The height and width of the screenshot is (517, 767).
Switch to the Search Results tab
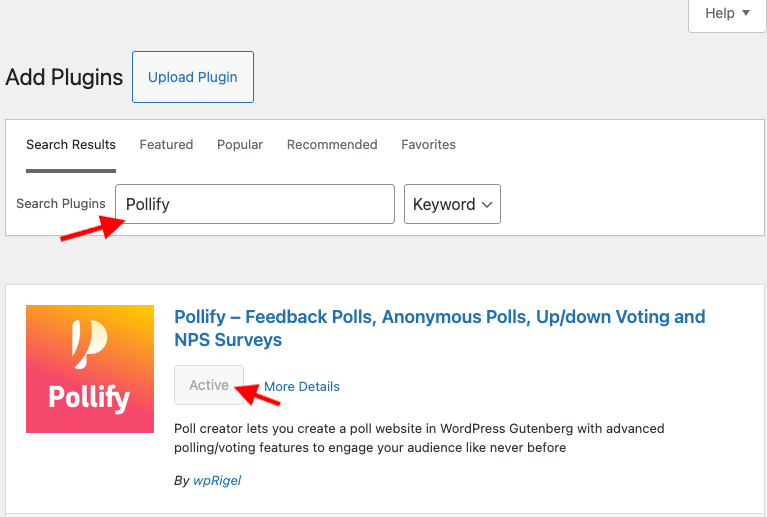[71, 145]
